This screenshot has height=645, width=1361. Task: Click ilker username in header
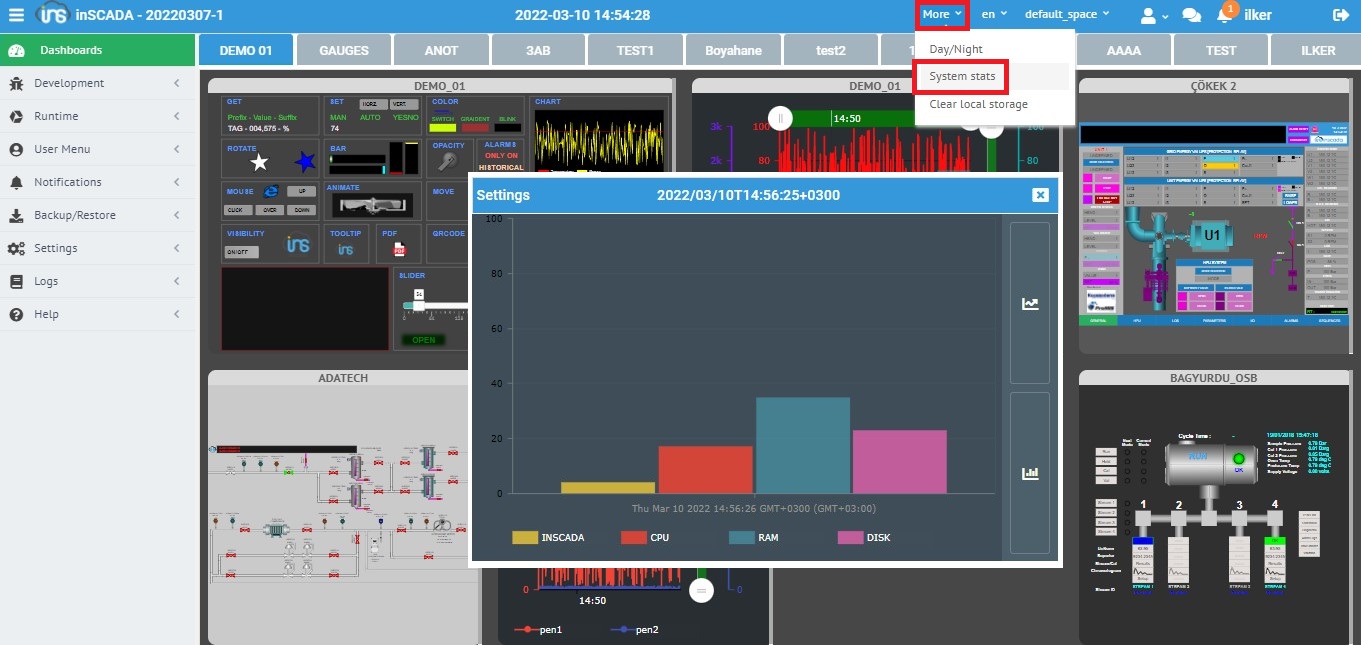click(x=1257, y=15)
